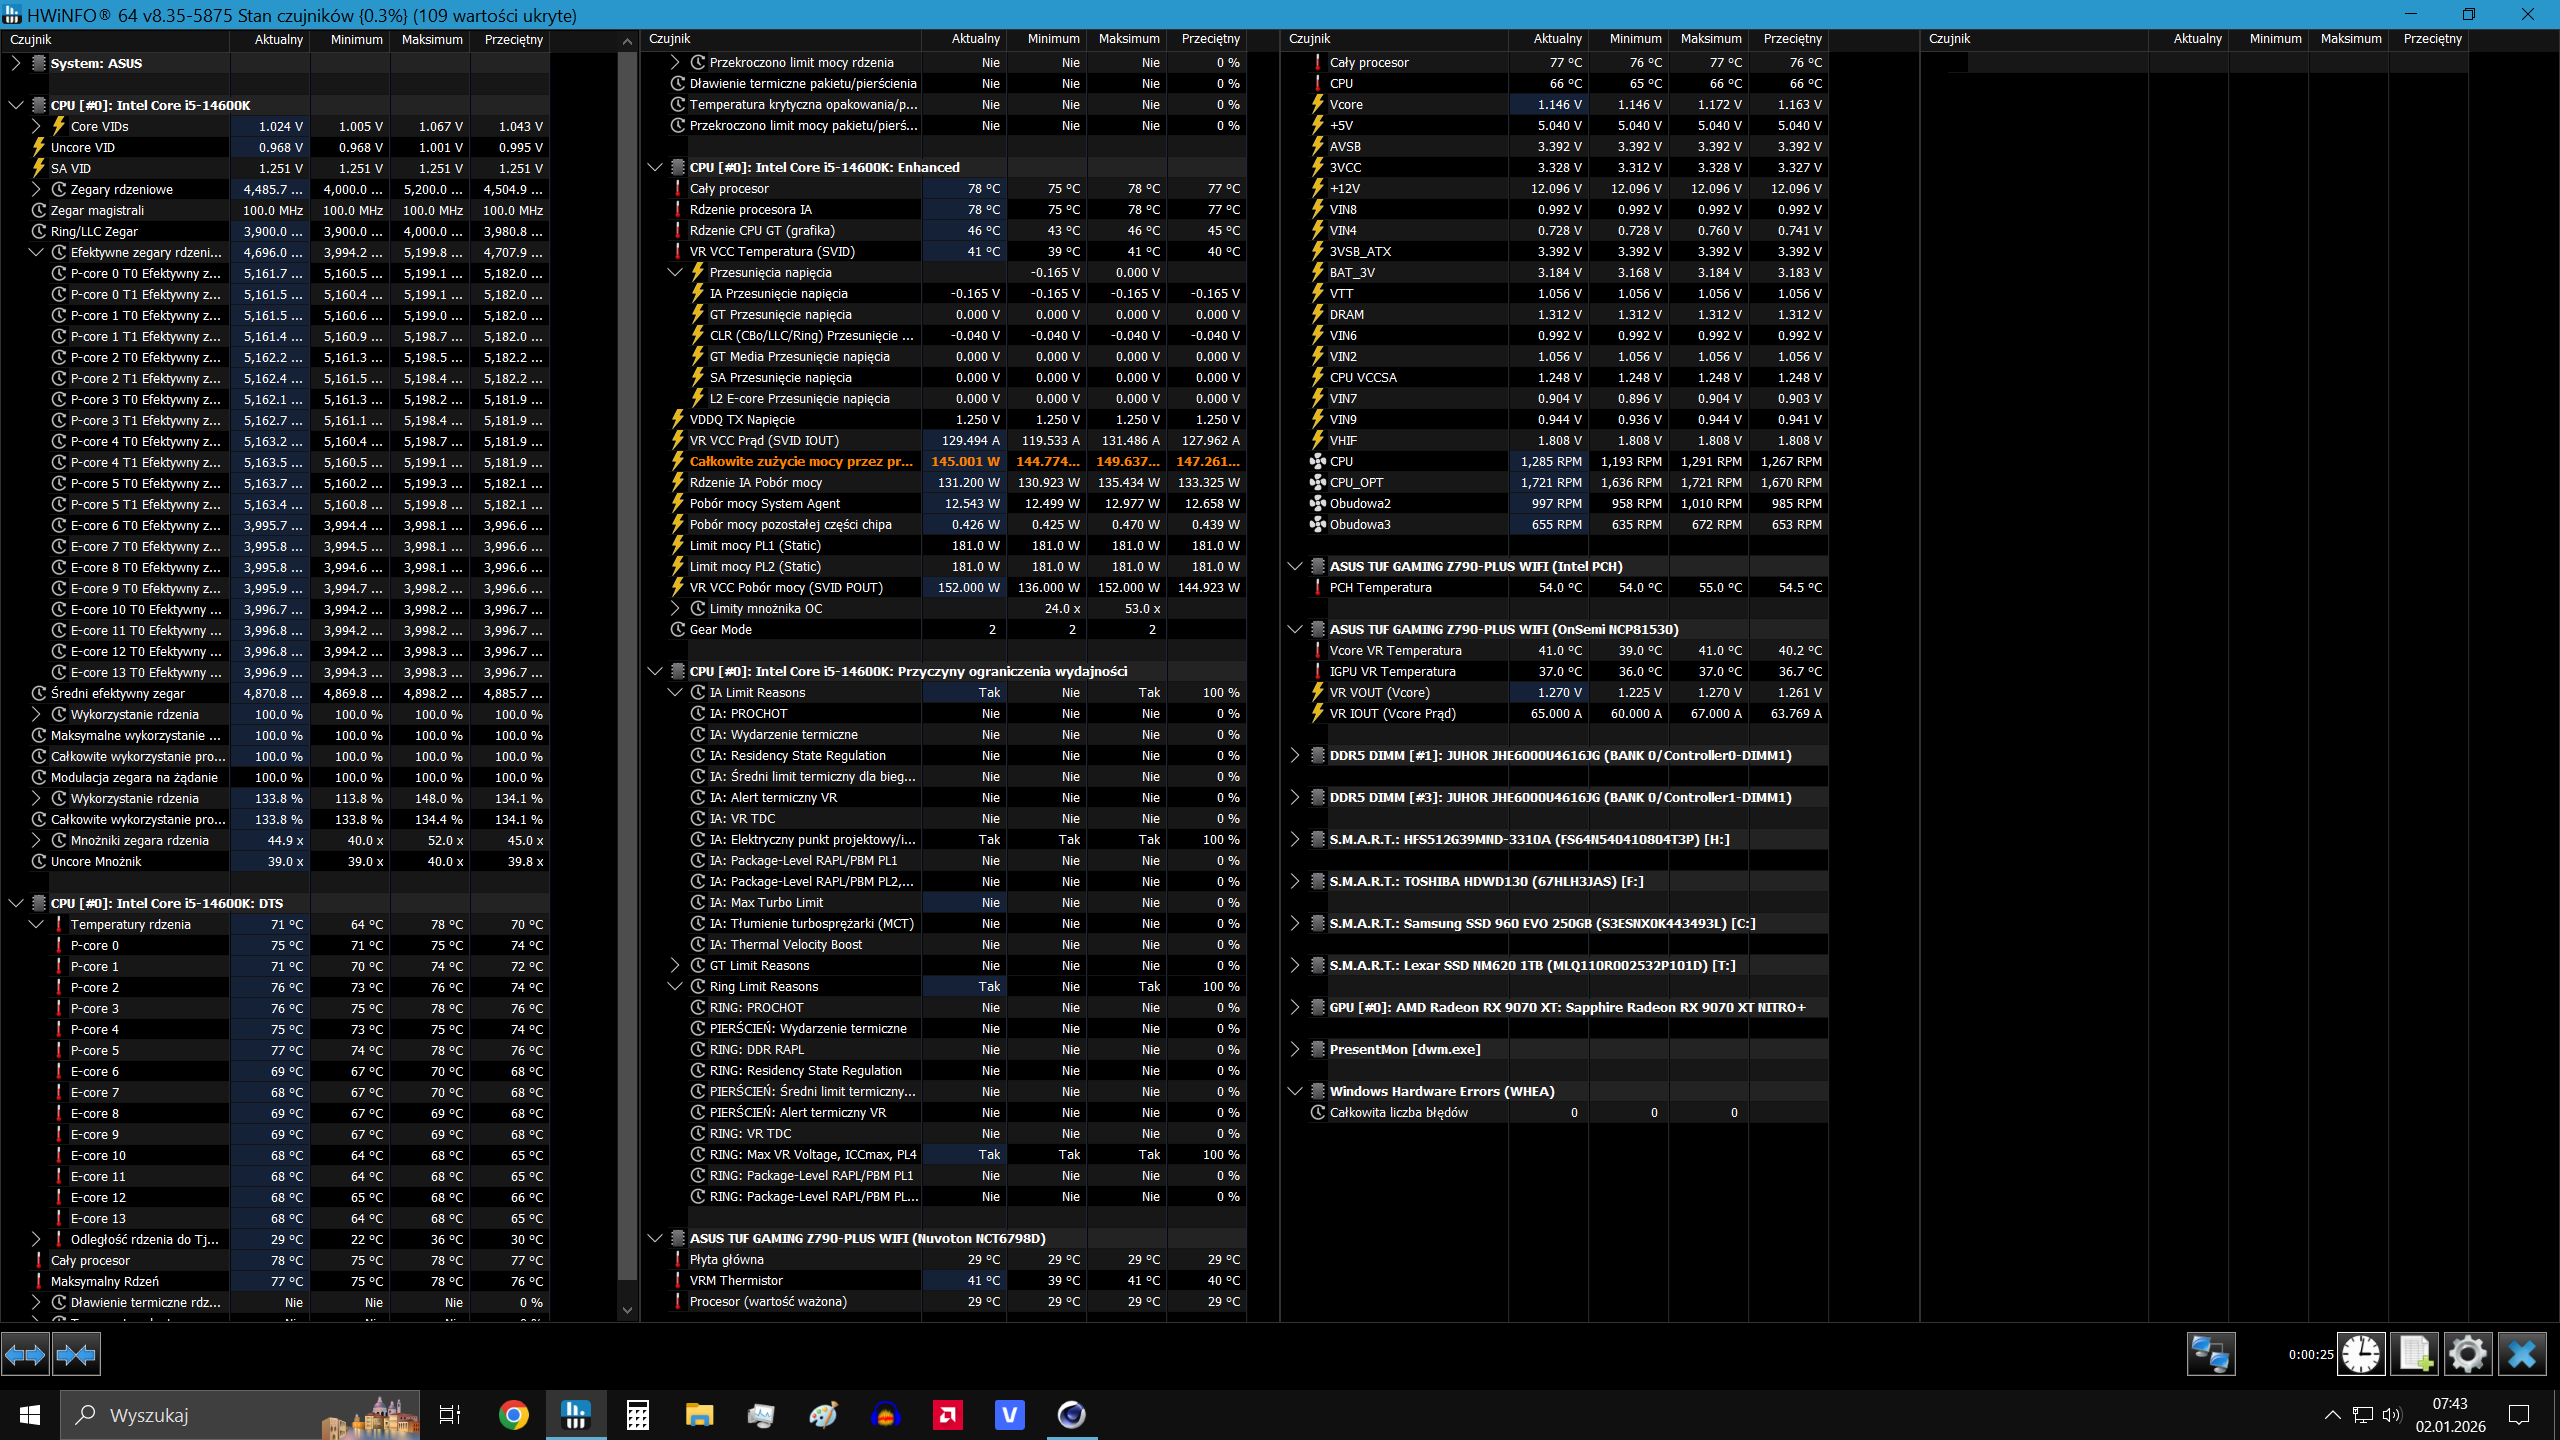Expand Core VIDs sensor entry
The width and height of the screenshot is (2560, 1440).
click(36, 126)
